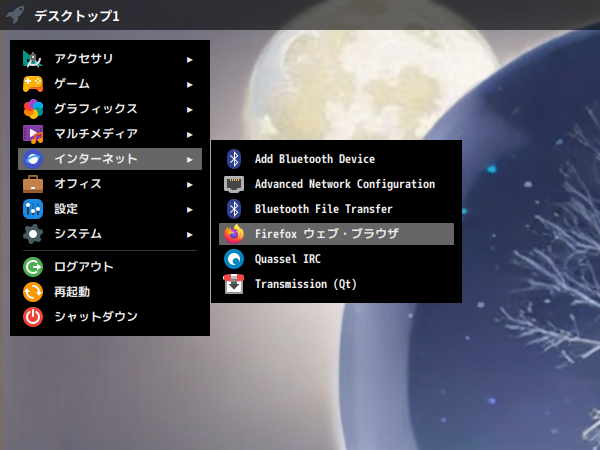Click the 設定 sliders icon

click(33, 209)
